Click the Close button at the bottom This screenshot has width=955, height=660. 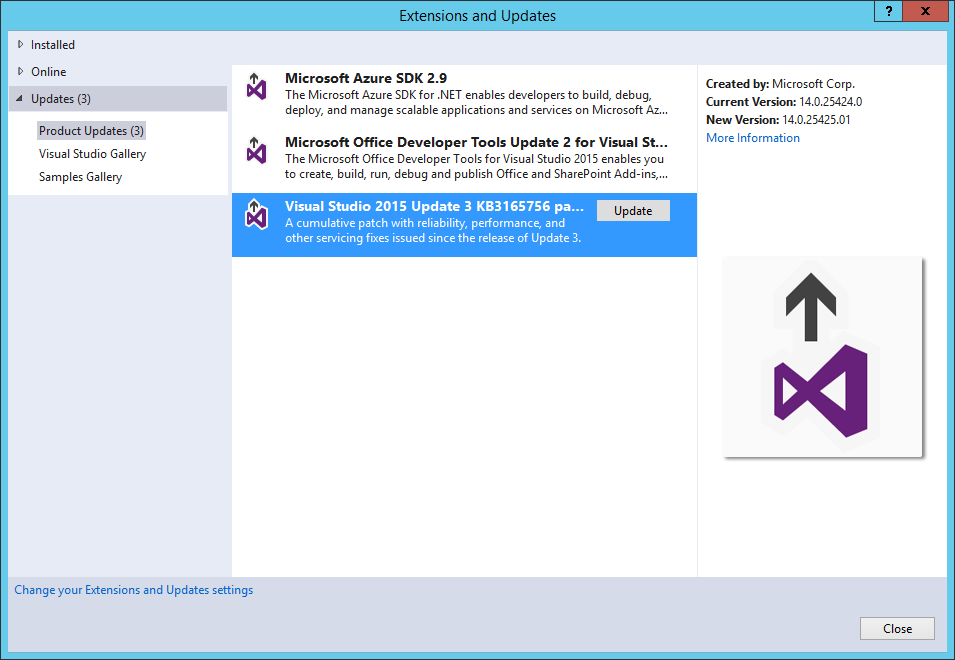click(x=897, y=628)
